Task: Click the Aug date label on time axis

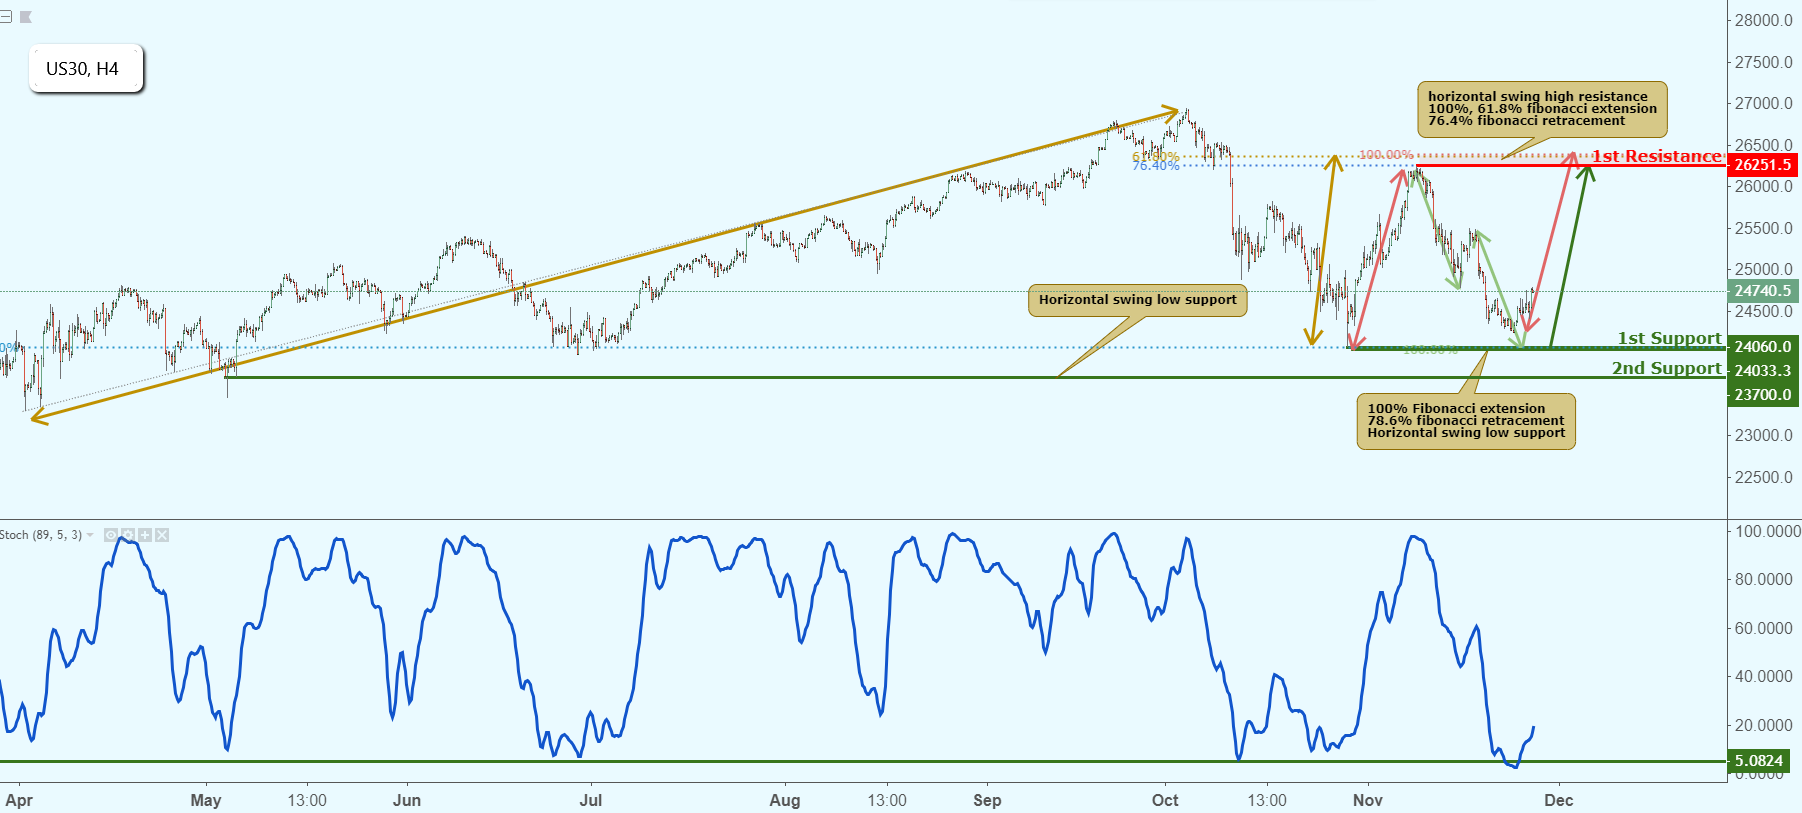Action: (x=785, y=800)
